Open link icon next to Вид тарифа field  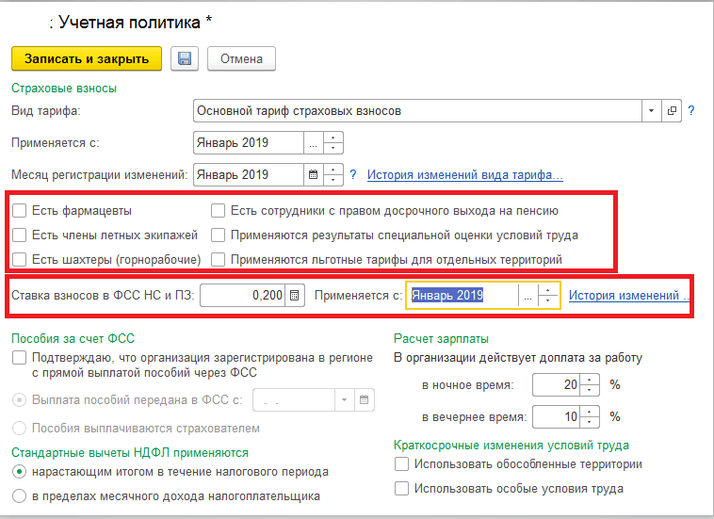tap(672, 110)
